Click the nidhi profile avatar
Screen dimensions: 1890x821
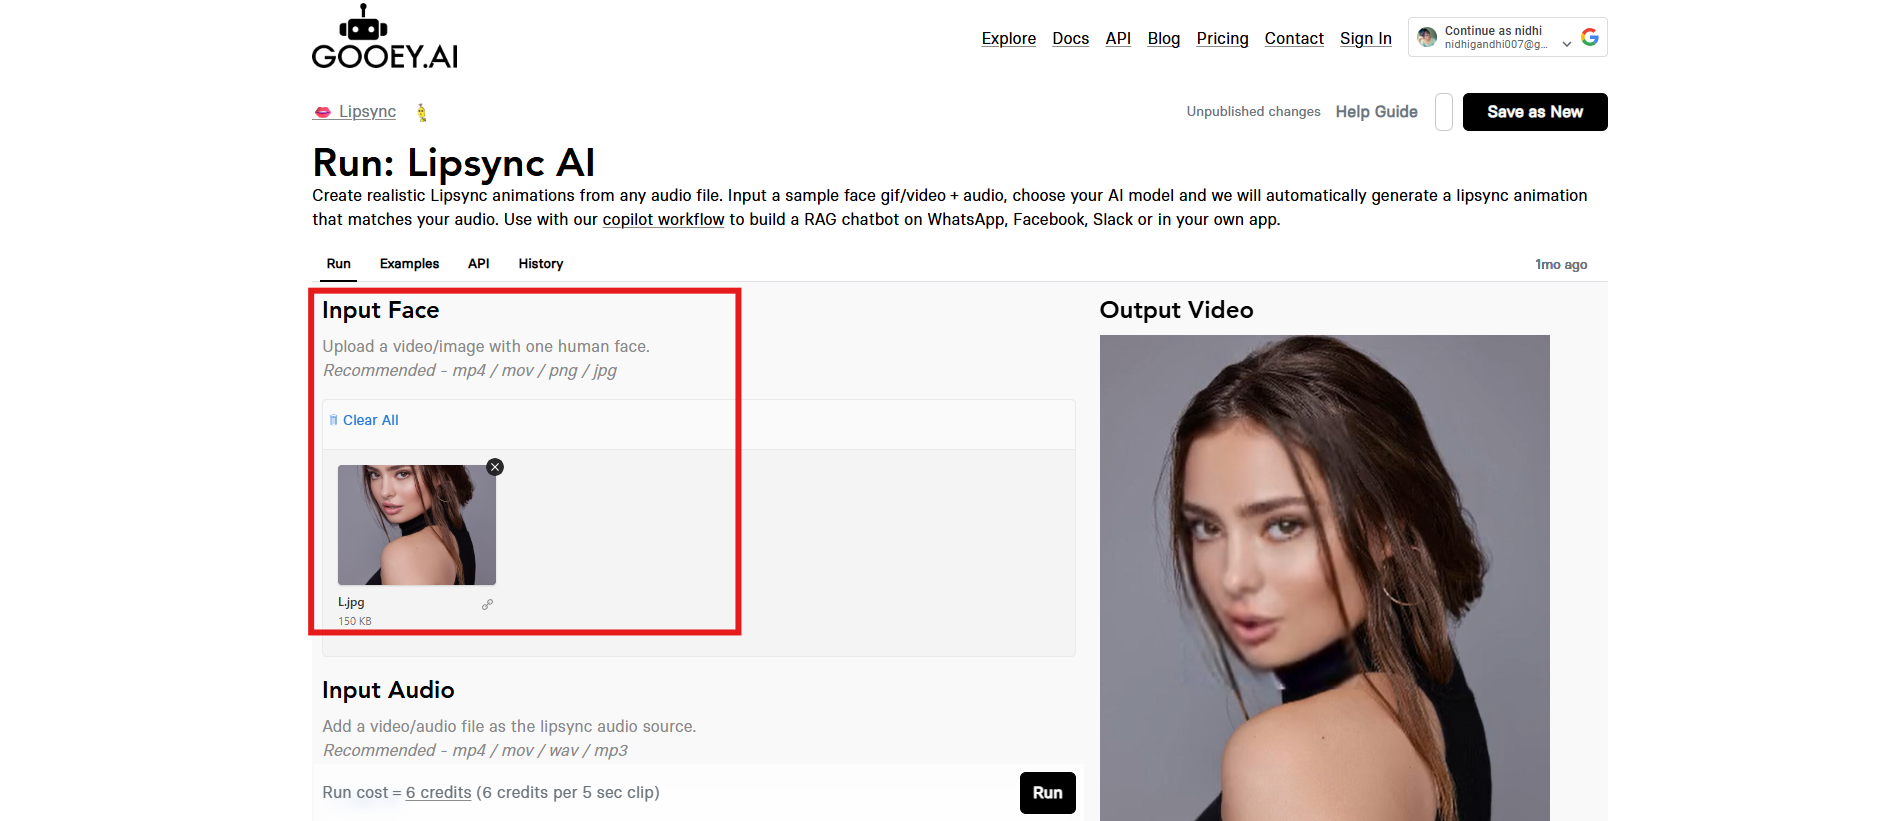pos(1427,37)
